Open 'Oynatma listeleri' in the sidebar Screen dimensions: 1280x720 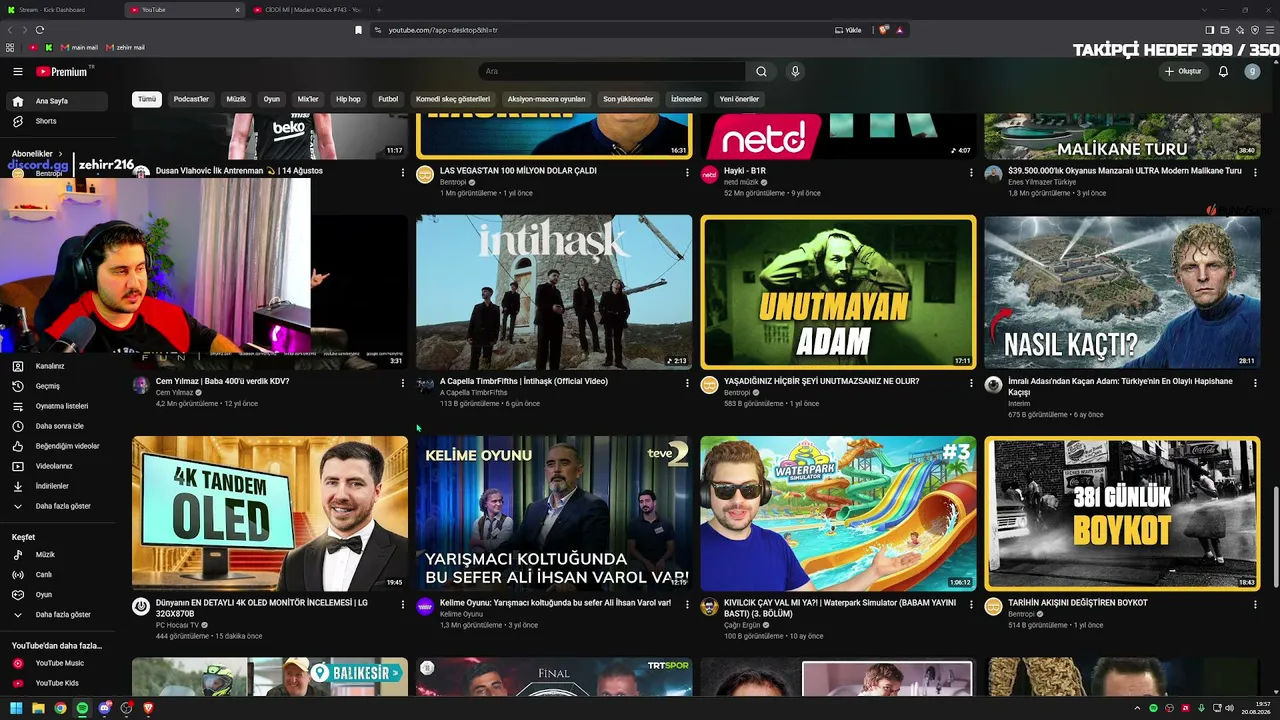56,406
